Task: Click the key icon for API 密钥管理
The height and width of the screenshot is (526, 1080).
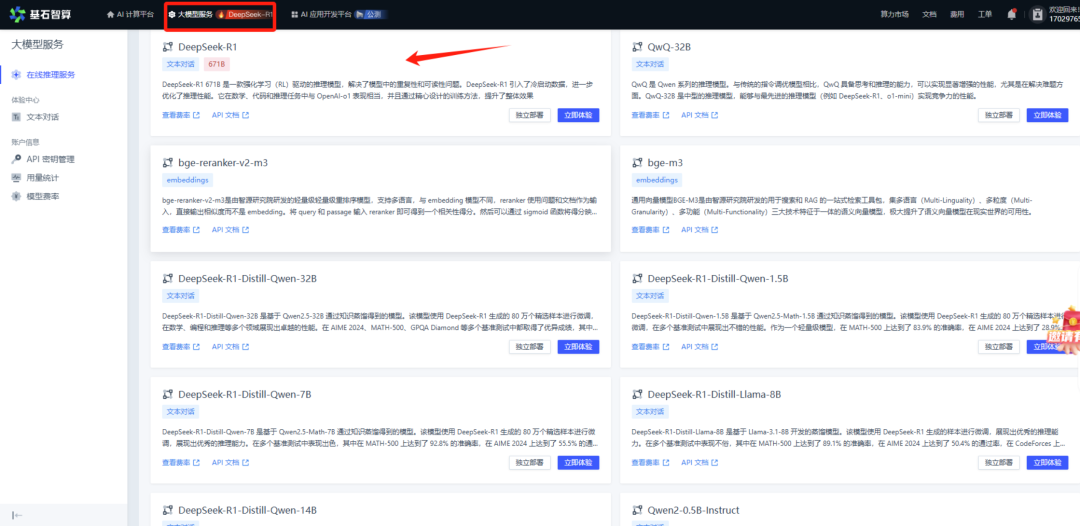Action: coord(17,159)
